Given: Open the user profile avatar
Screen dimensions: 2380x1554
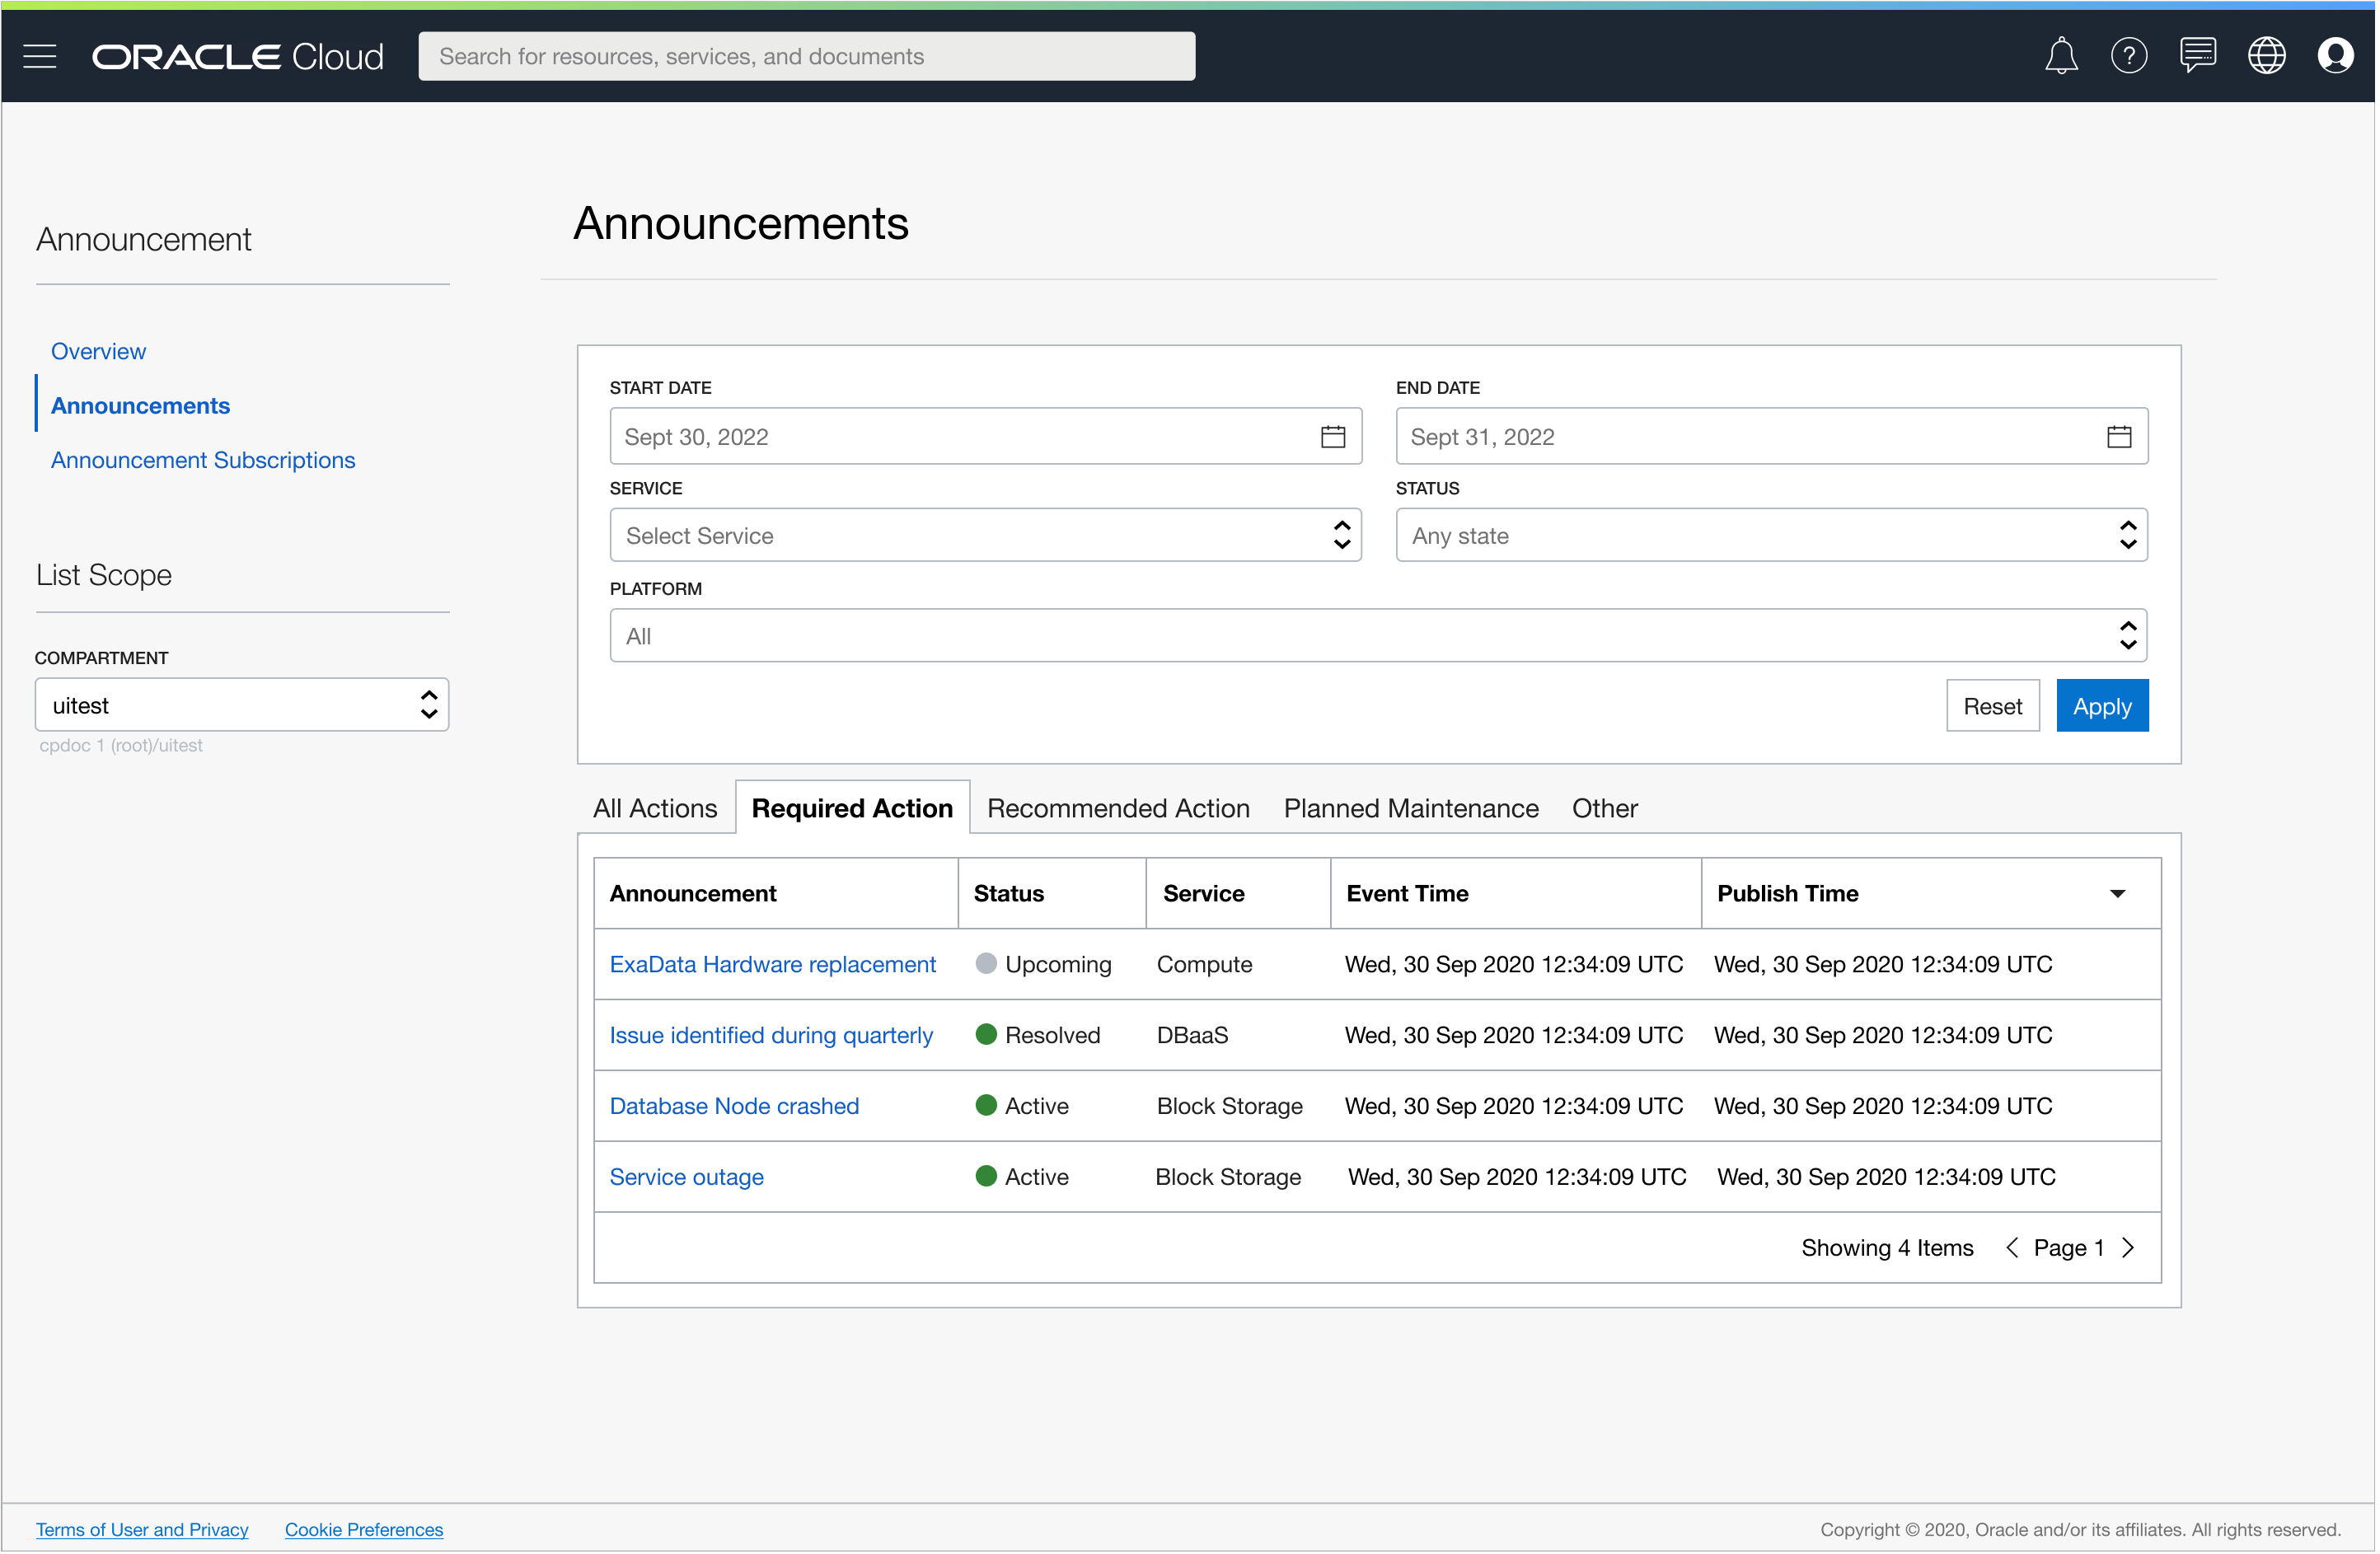Looking at the screenshot, I should pos(2336,56).
